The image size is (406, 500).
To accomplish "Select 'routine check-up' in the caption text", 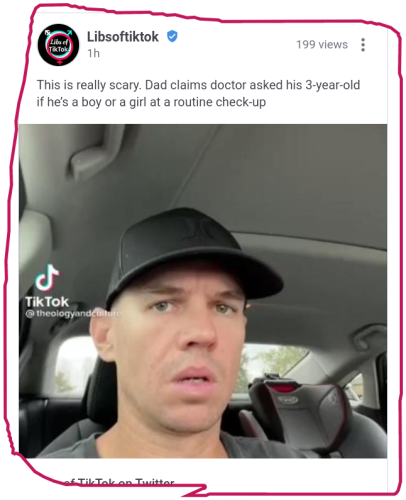I will pos(220,102).
